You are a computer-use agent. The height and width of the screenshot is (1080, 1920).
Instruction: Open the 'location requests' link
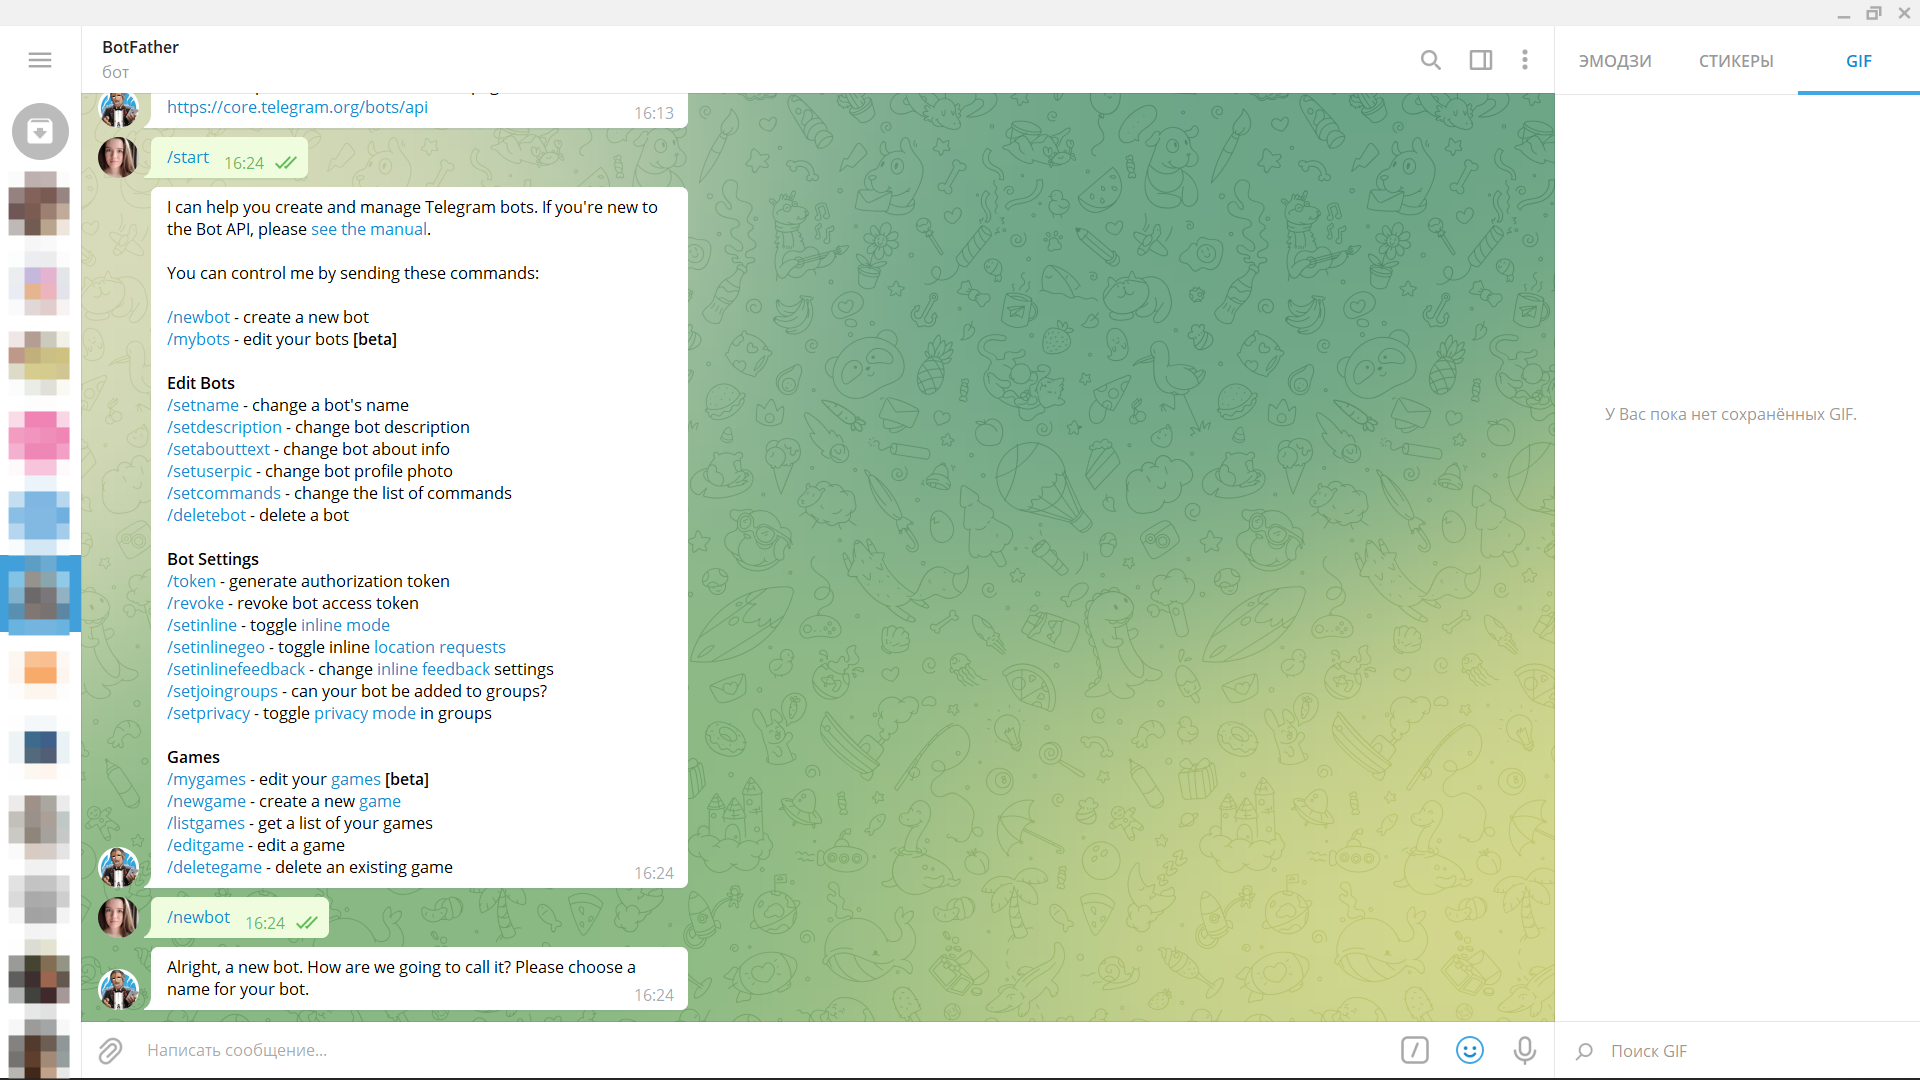pos(440,647)
